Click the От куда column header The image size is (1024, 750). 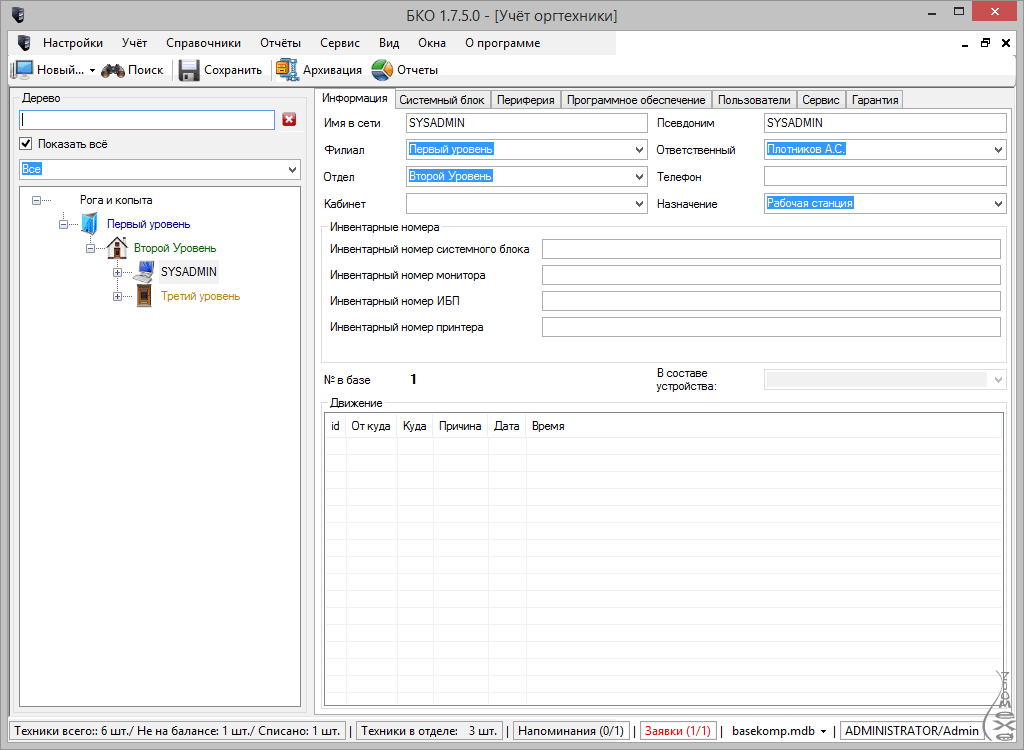371,426
